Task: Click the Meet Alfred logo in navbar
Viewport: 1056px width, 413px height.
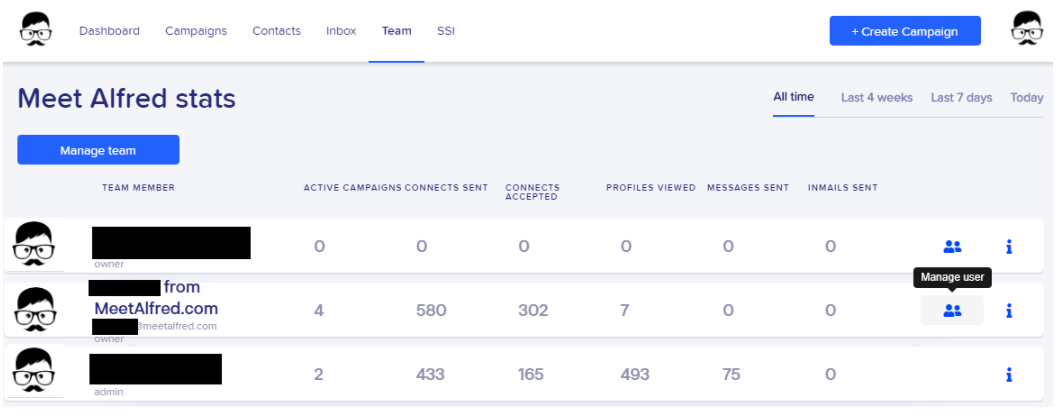Action: pyautogui.click(x=36, y=30)
